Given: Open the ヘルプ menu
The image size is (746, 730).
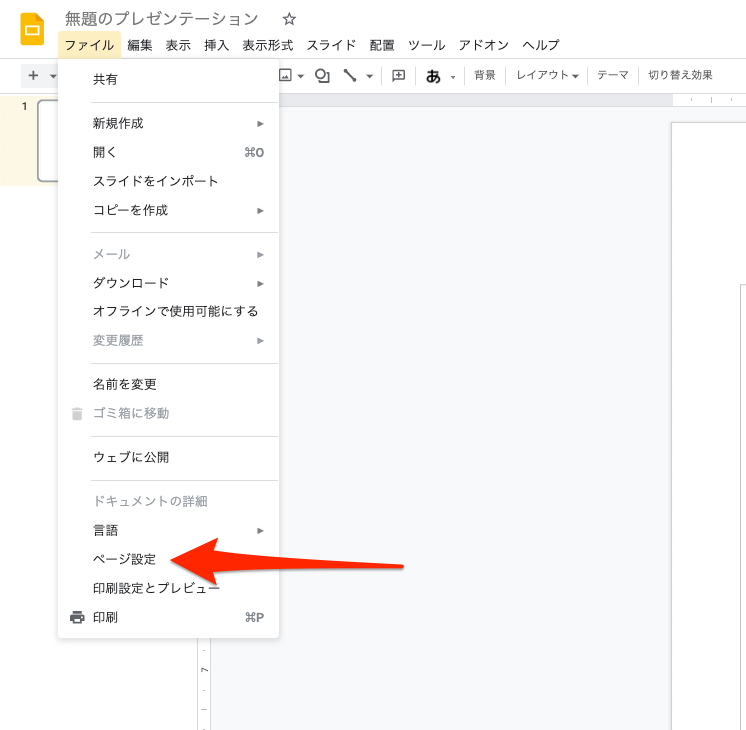Looking at the screenshot, I should [x=541, y=45].
